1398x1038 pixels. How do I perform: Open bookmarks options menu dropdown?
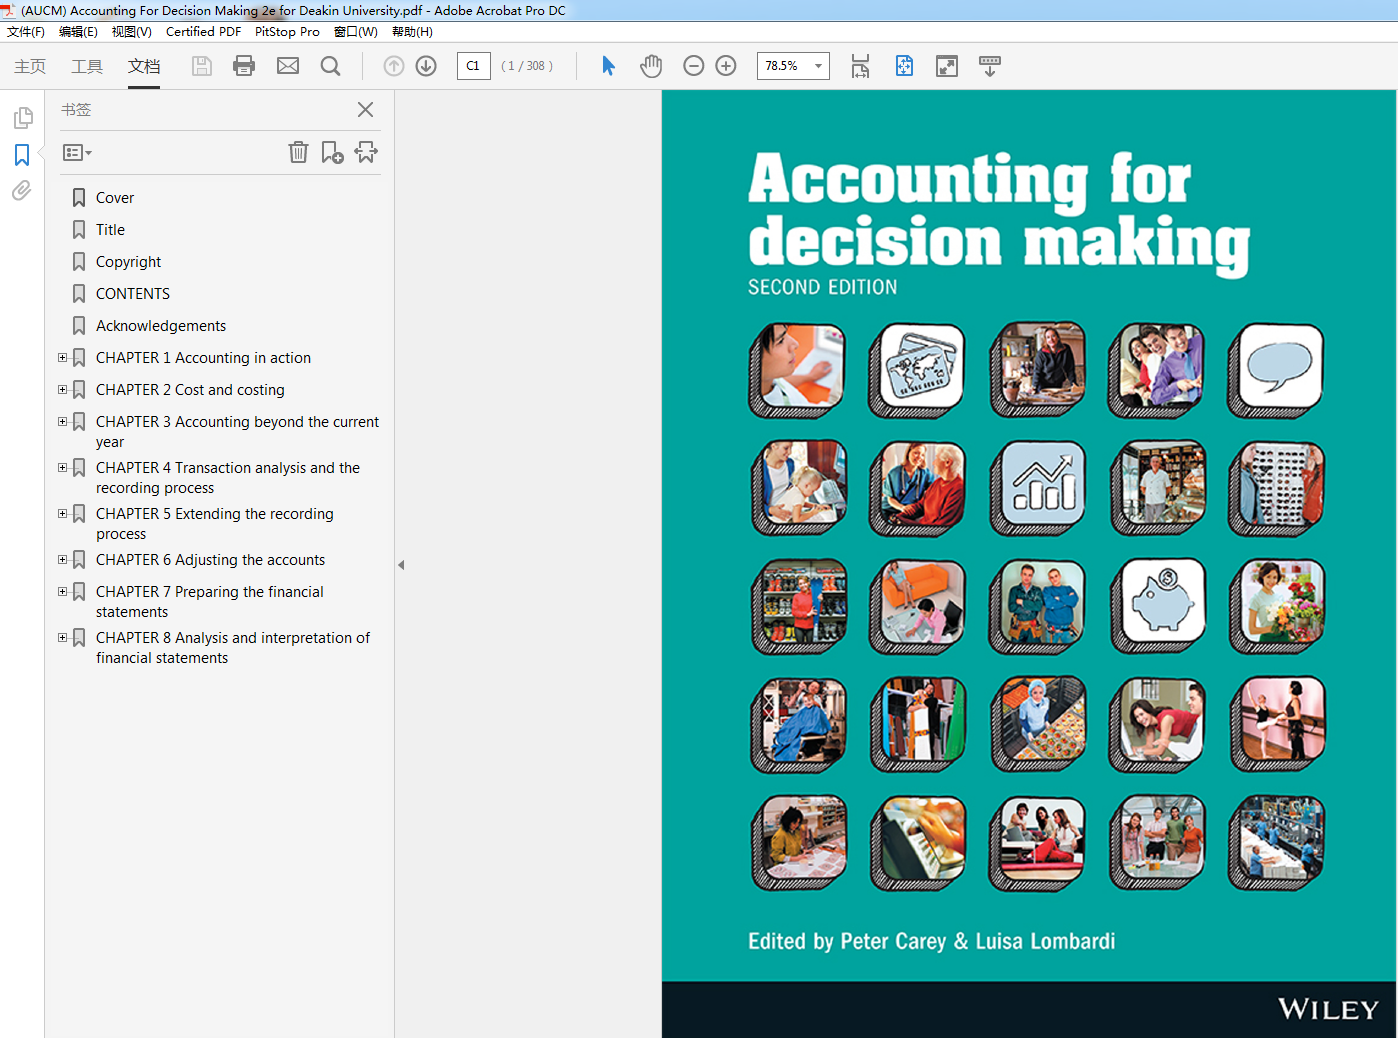pos(77,153)
